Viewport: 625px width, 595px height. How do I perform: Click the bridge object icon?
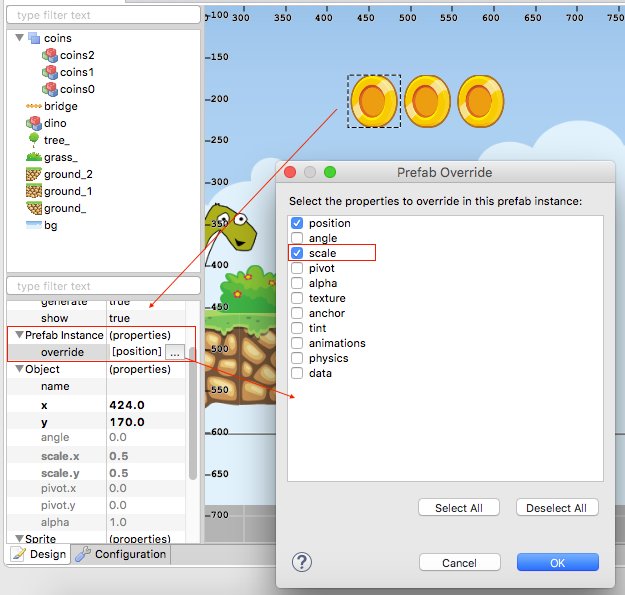tap(33, 106)
